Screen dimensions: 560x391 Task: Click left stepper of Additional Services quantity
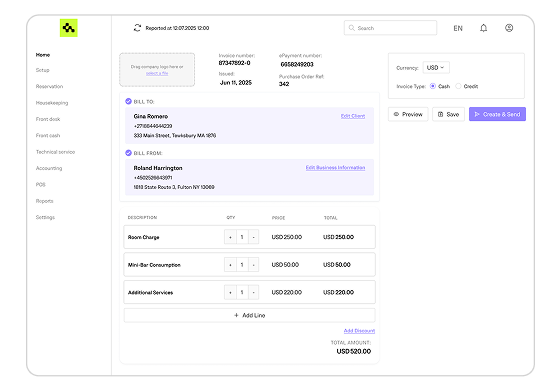(x=230, y=292)
